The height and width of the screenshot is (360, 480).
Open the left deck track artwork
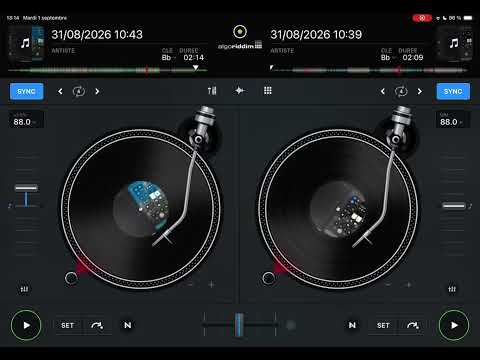(x=26, y=43)
